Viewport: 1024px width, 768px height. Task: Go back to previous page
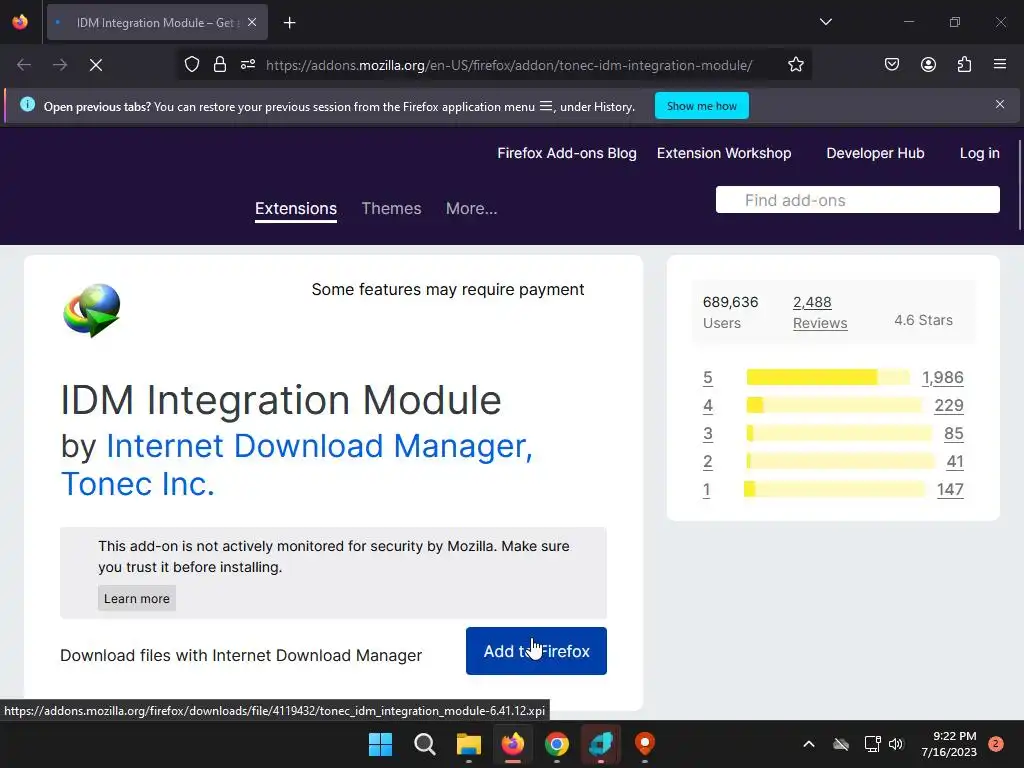24,65
